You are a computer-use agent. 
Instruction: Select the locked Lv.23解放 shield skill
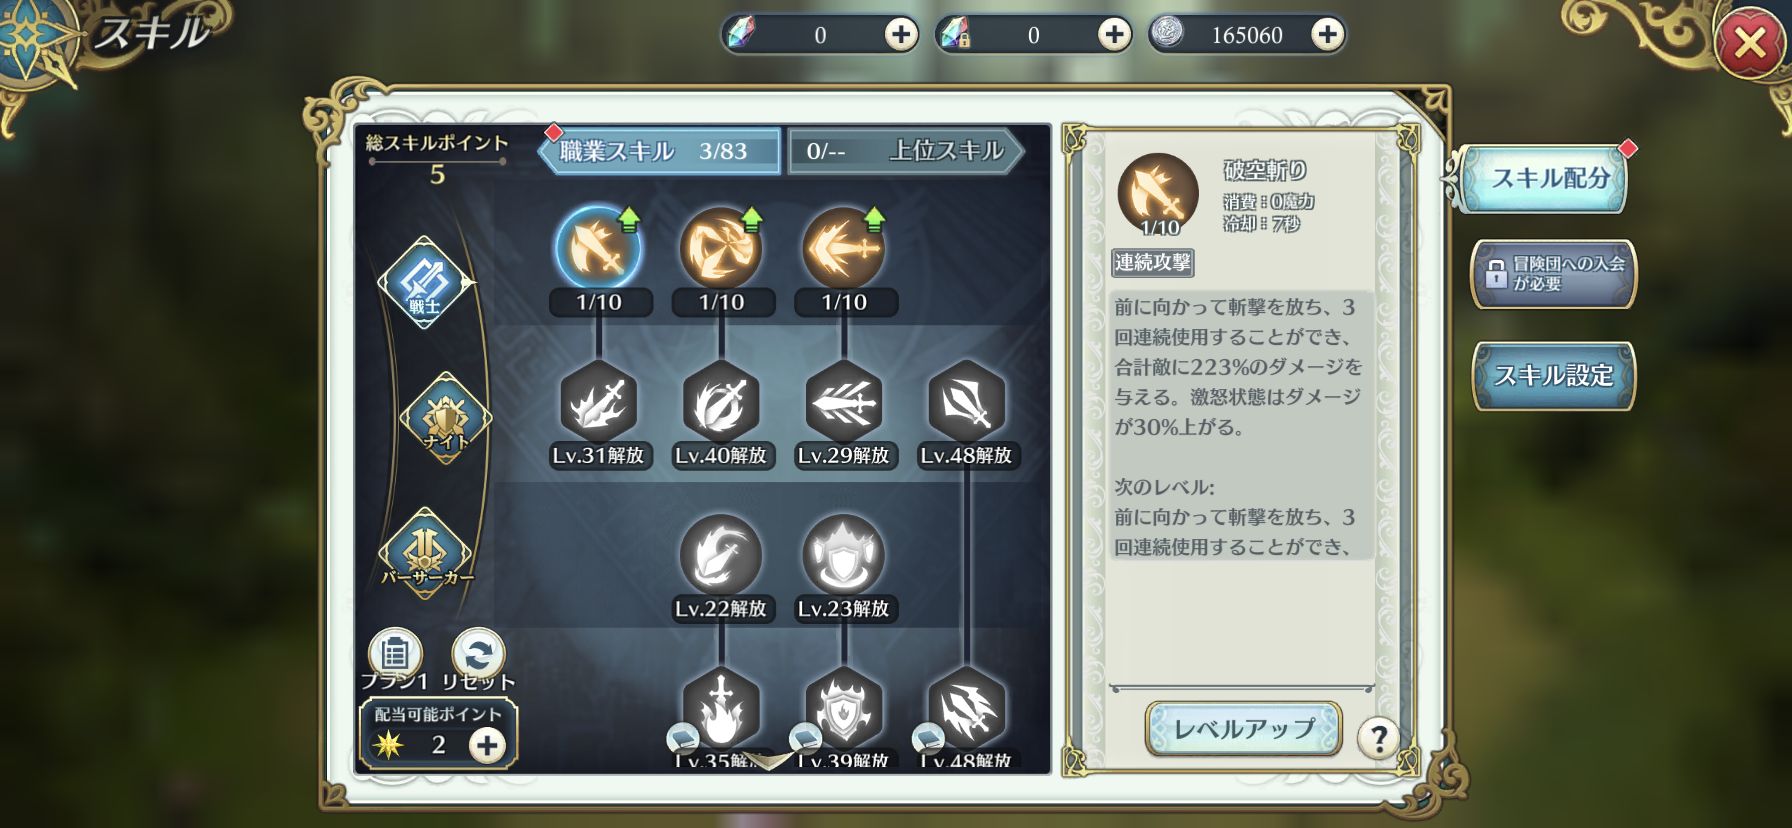point(844,555)
